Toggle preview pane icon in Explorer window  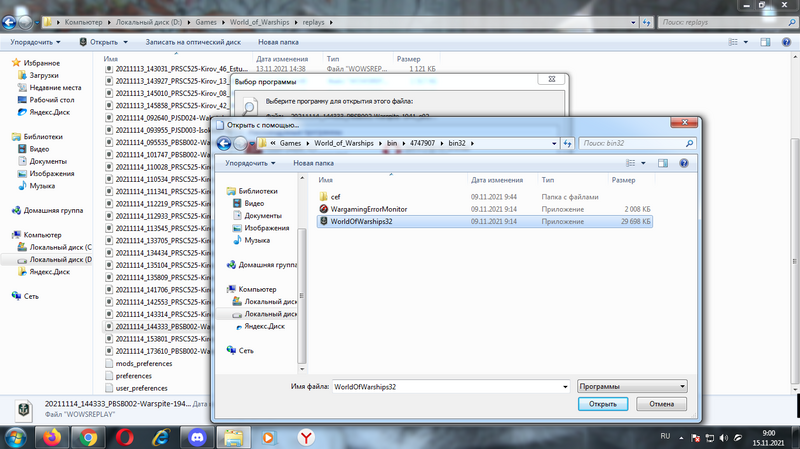765,42
